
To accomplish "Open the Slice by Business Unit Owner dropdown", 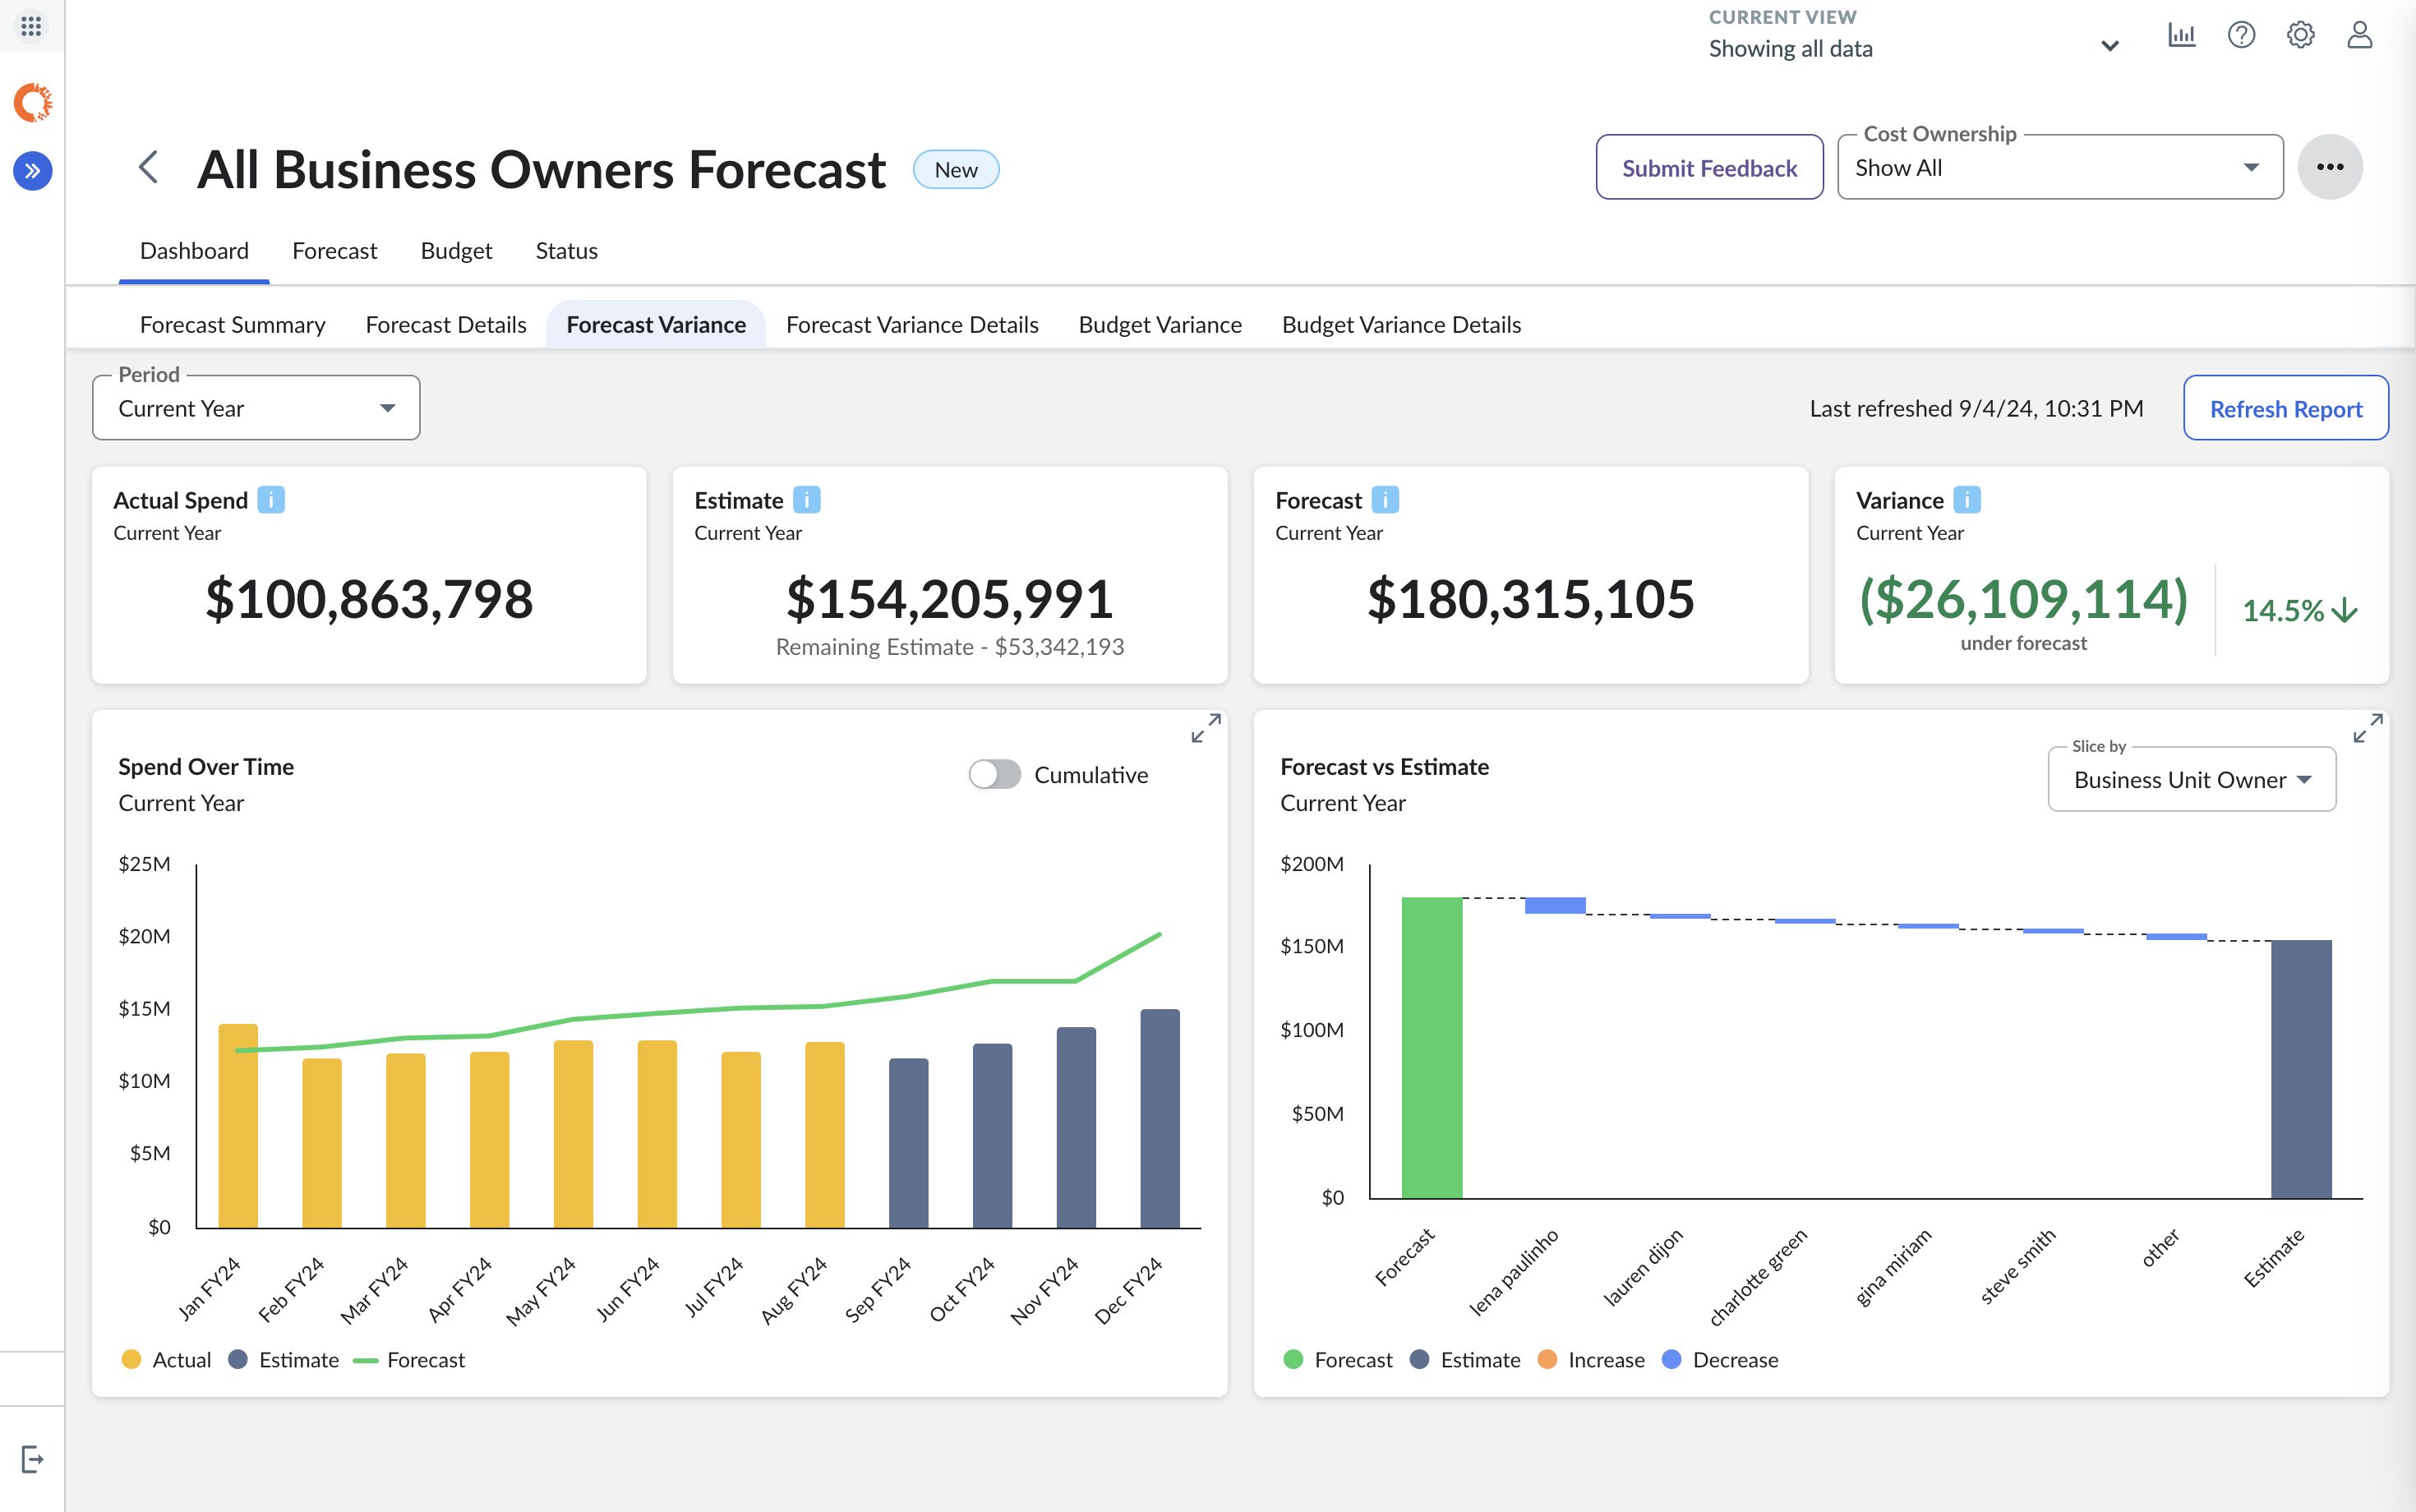I will (x=2191, y=780).
